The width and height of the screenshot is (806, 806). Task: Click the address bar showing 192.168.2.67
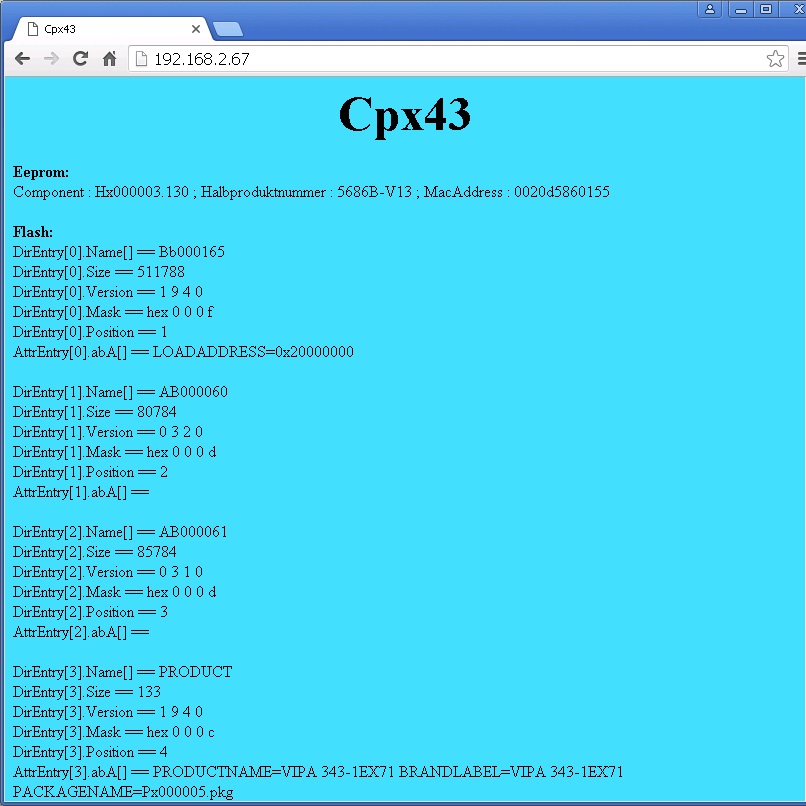[457, 59]
